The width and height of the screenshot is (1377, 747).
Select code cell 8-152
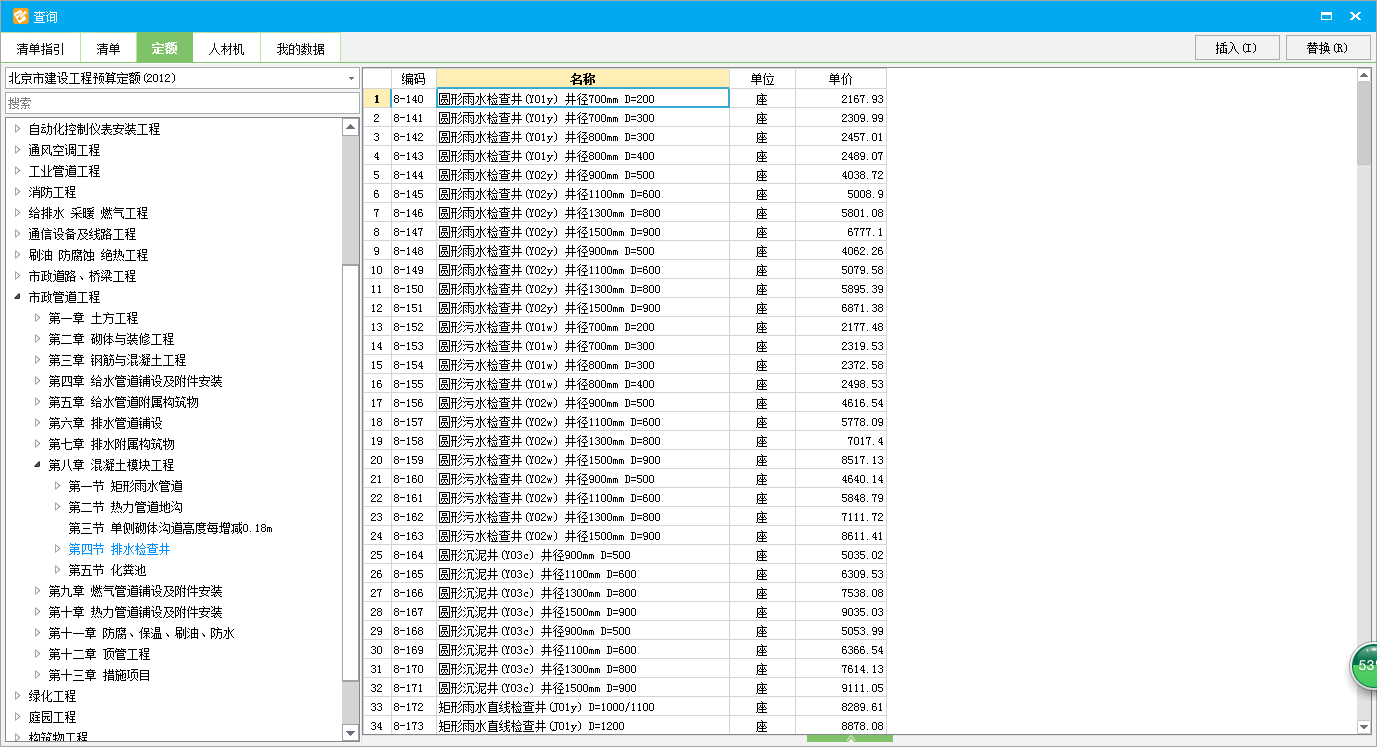(x=413, y=327)
